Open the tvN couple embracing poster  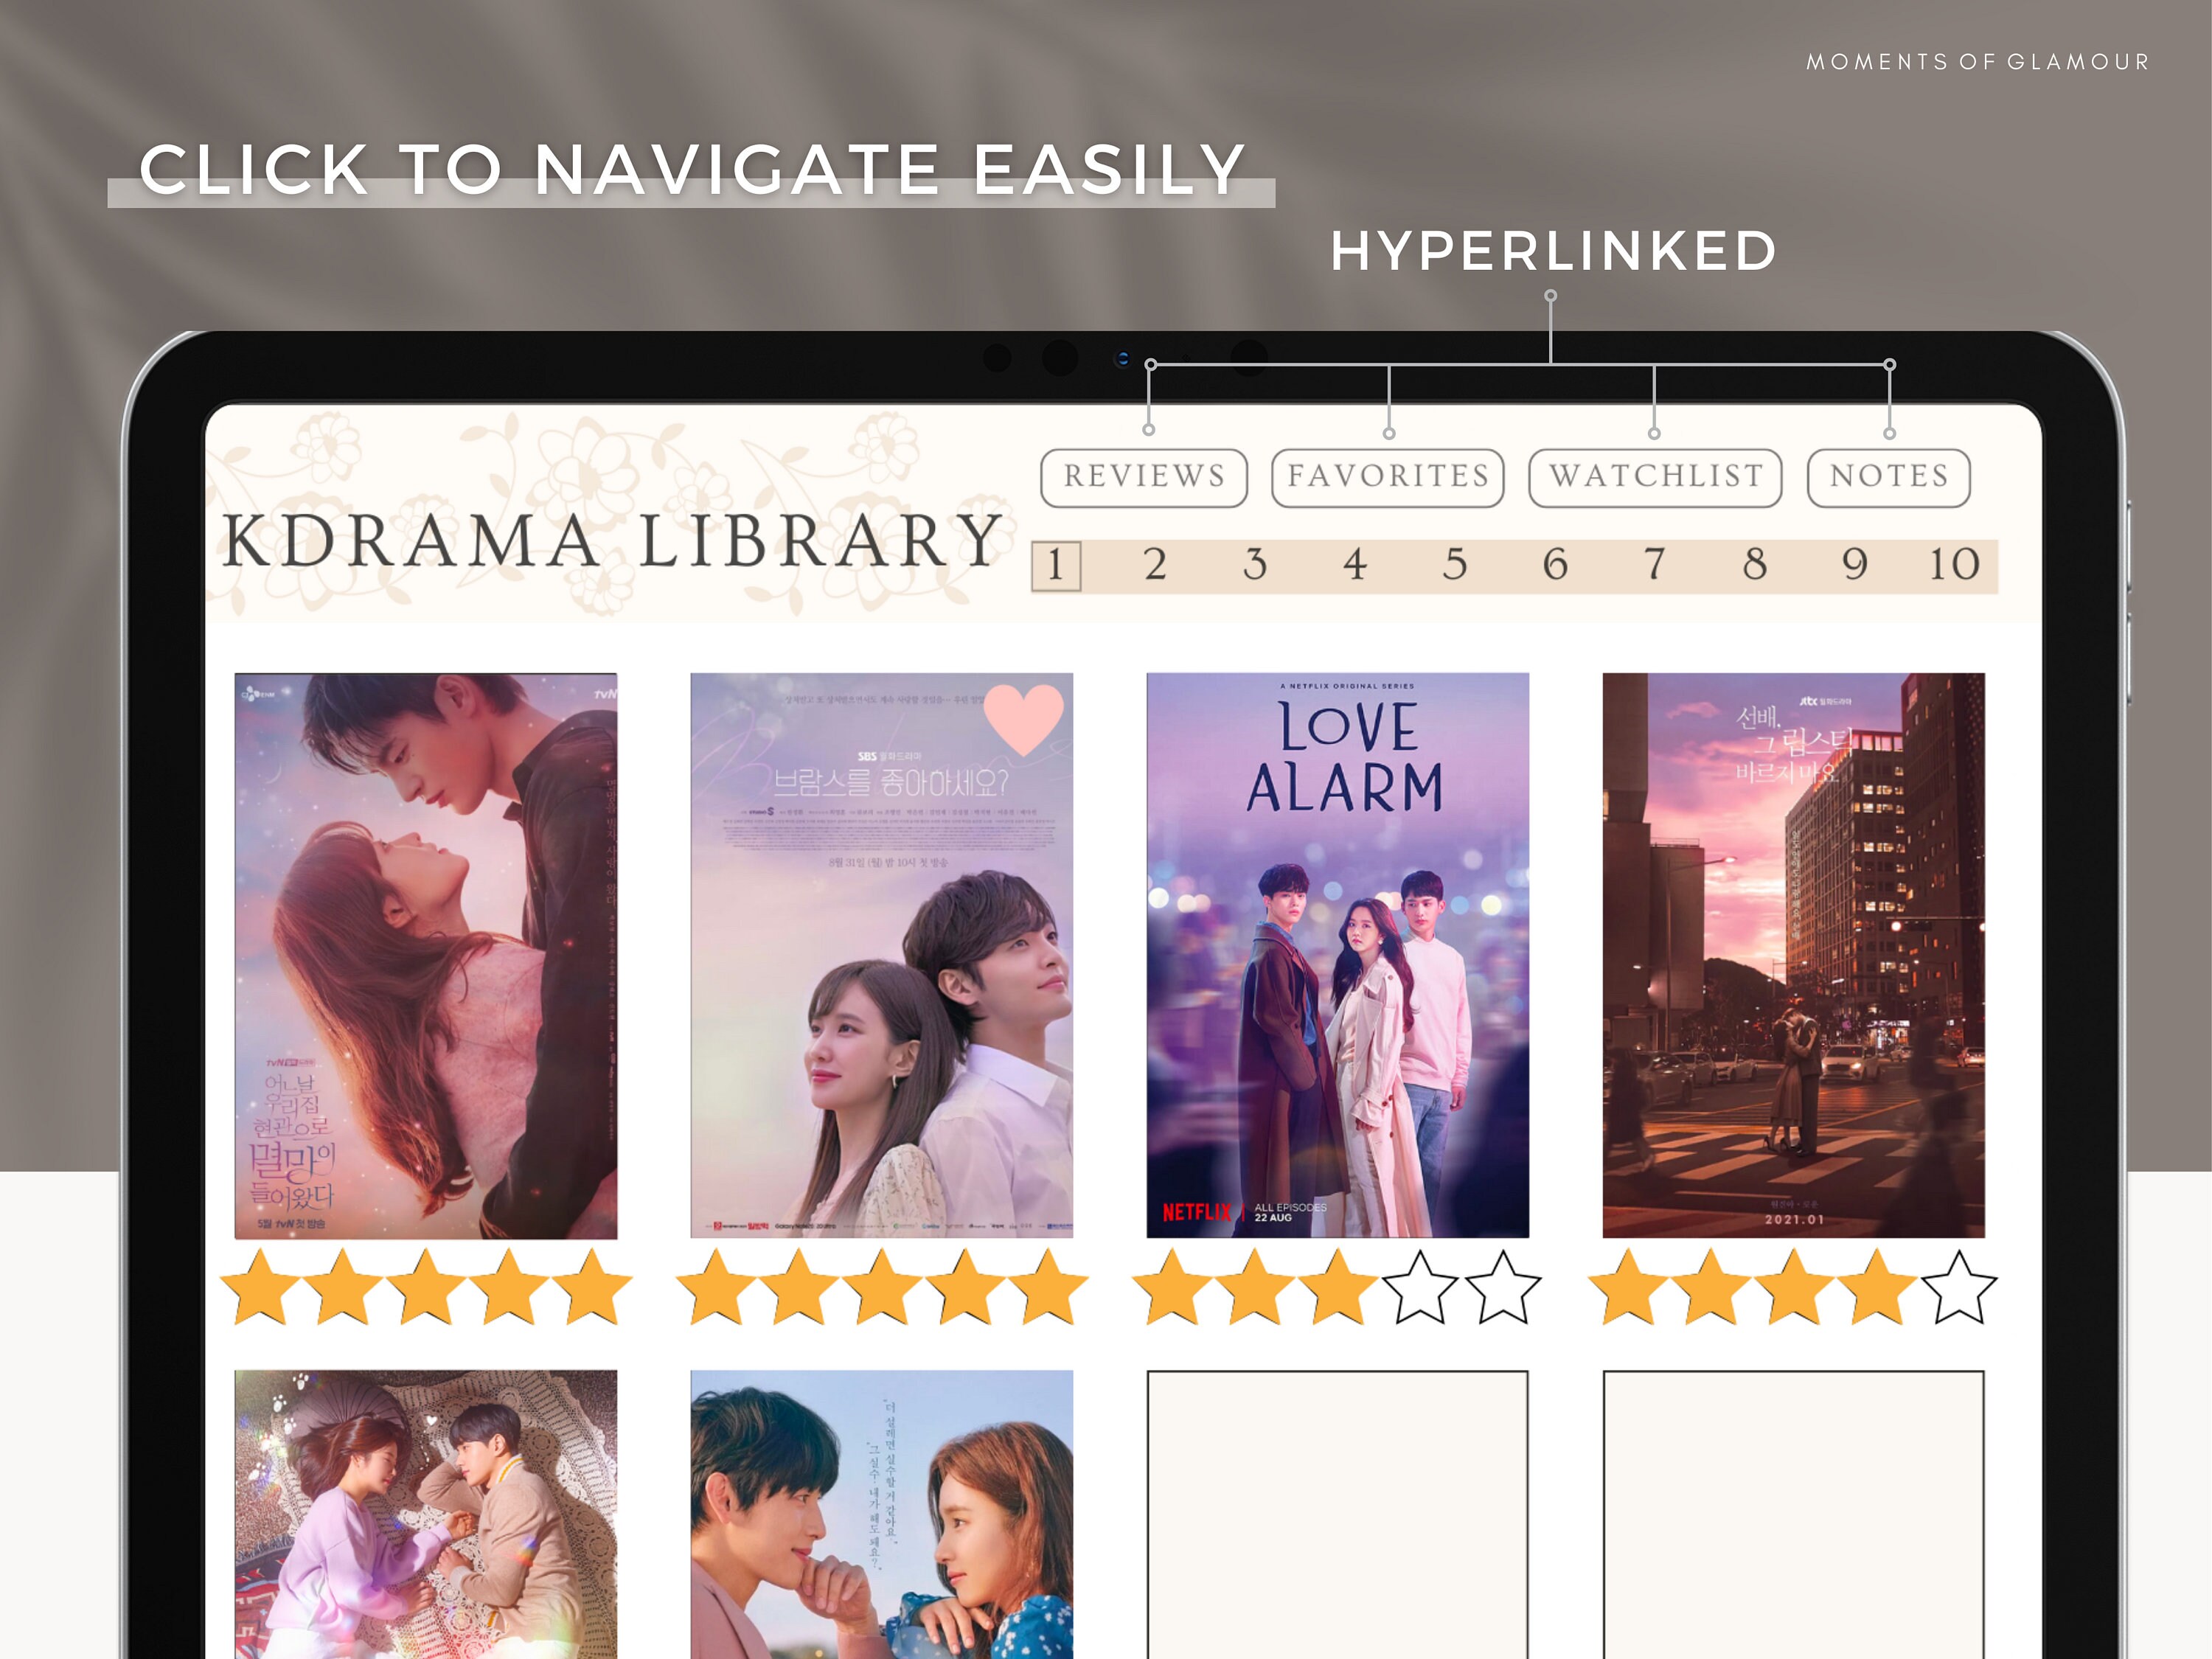click(425, 955)
